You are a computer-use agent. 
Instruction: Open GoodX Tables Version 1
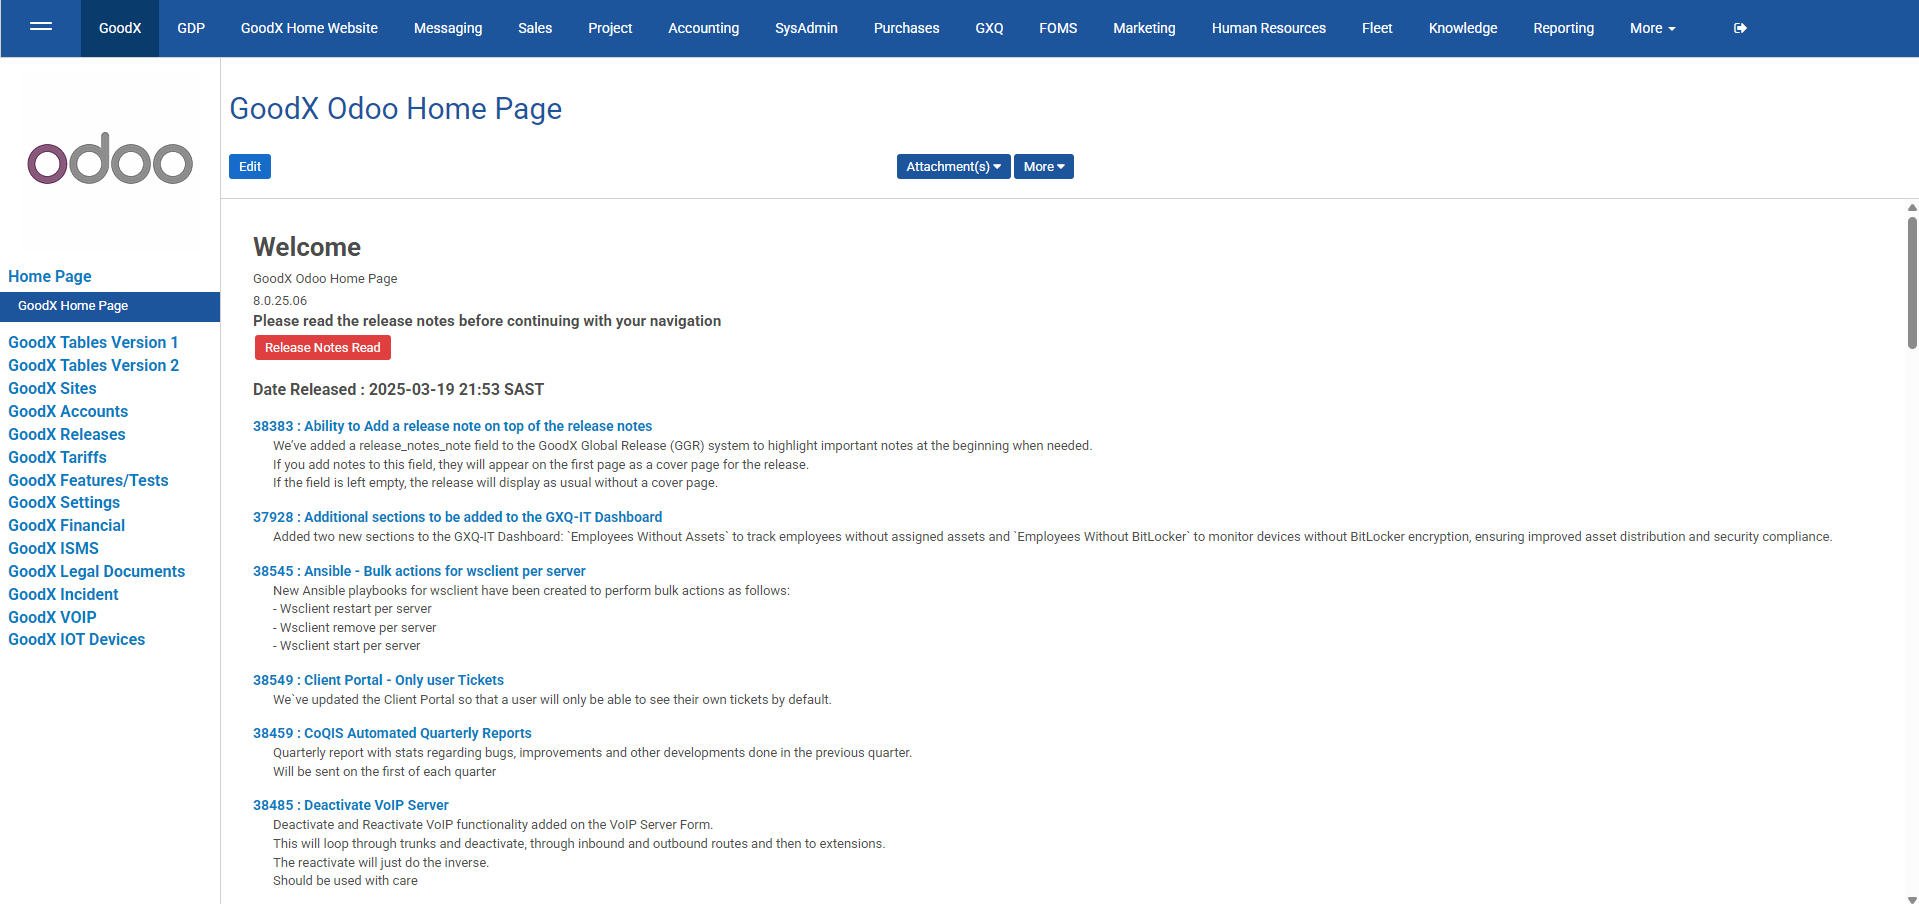point(93,342)
